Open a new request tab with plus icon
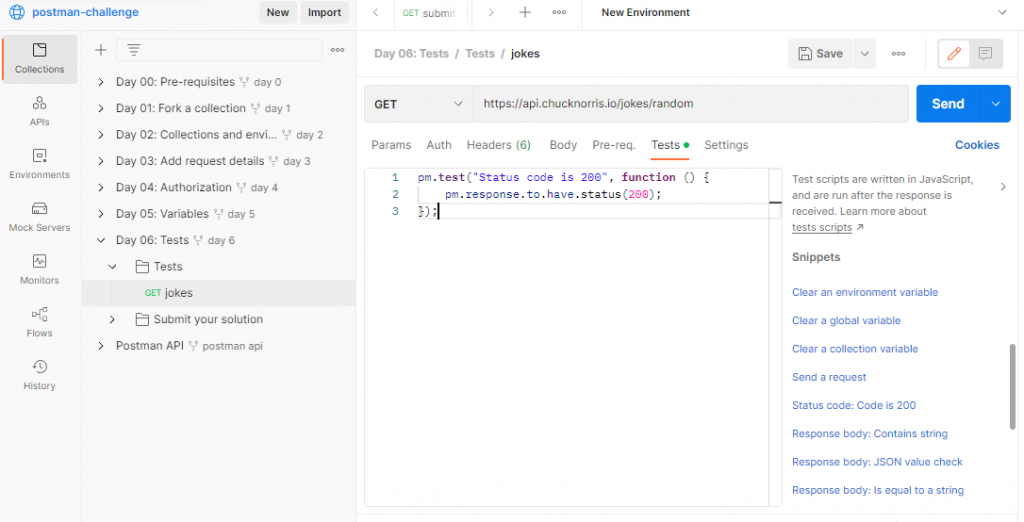 pos(525,12)
